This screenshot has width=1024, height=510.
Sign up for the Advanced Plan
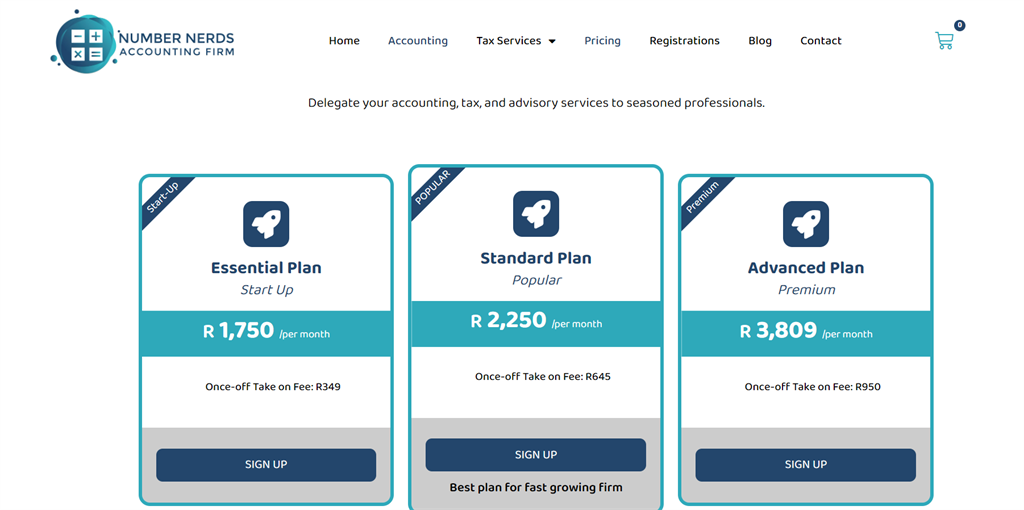(805, 465)
